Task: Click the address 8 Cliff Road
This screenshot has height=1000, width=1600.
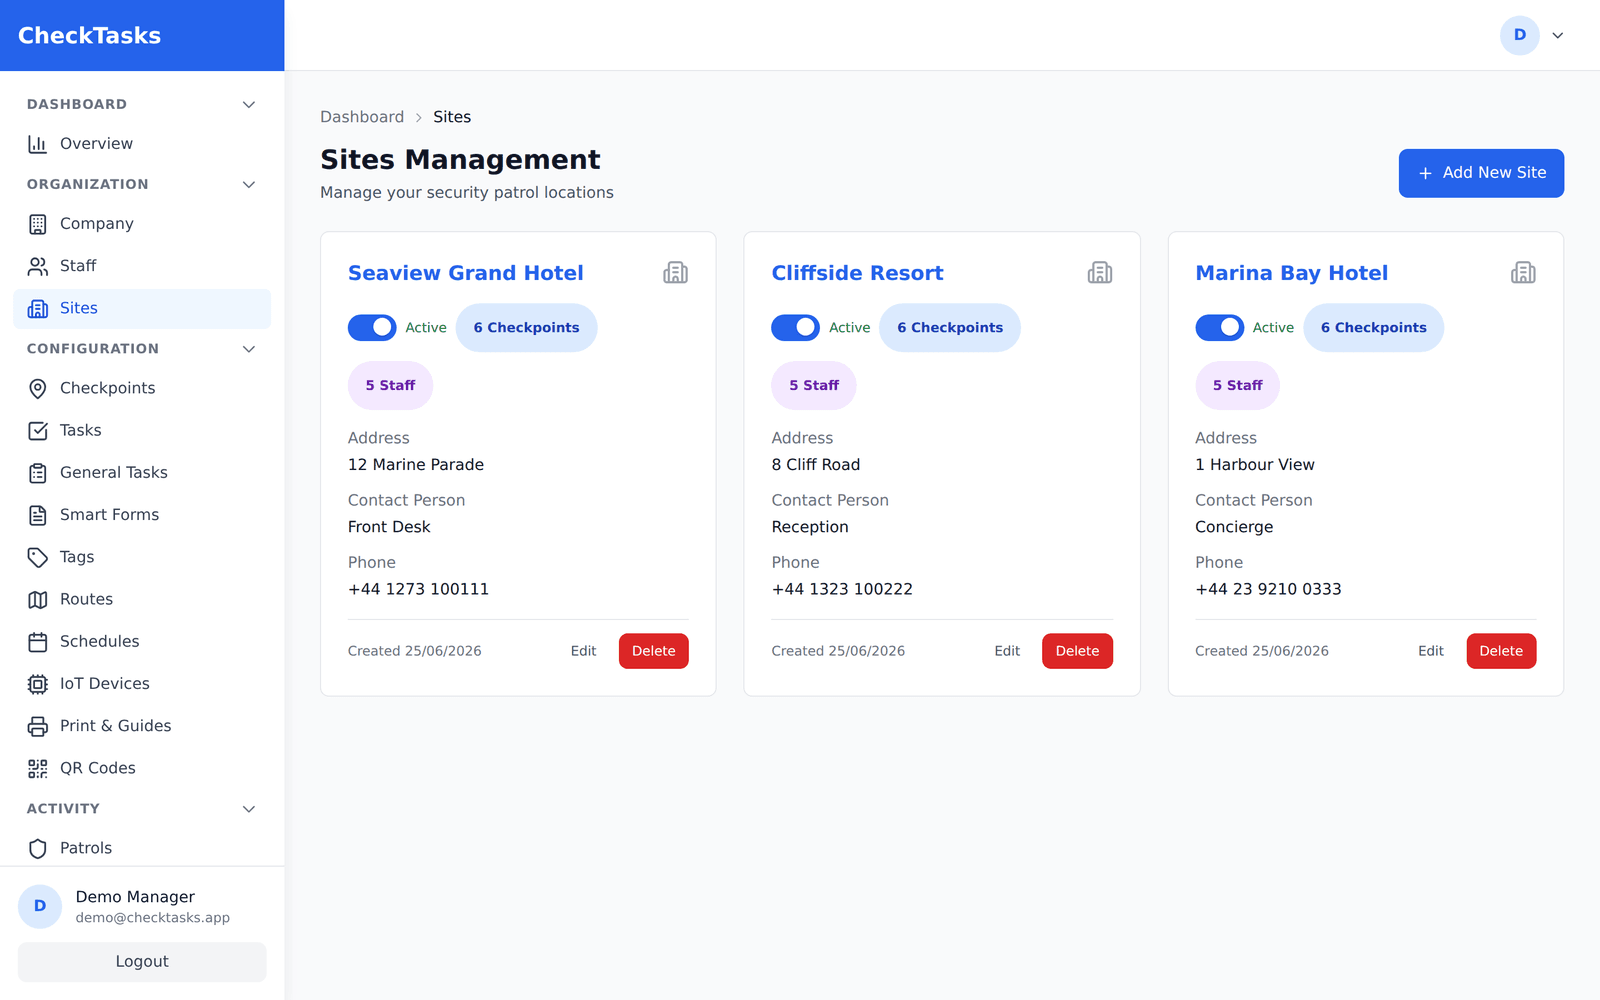Action: 816,465
